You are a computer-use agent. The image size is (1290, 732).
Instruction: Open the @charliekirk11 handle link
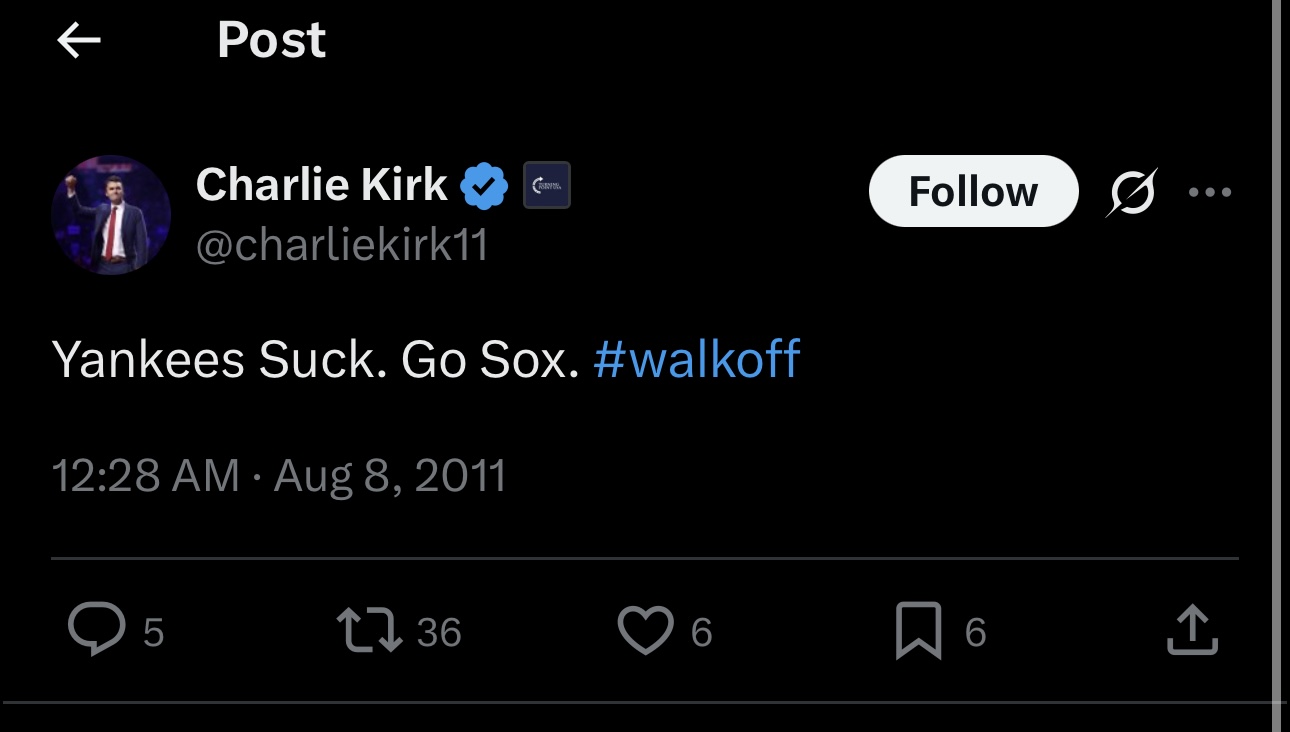point(342,245)
